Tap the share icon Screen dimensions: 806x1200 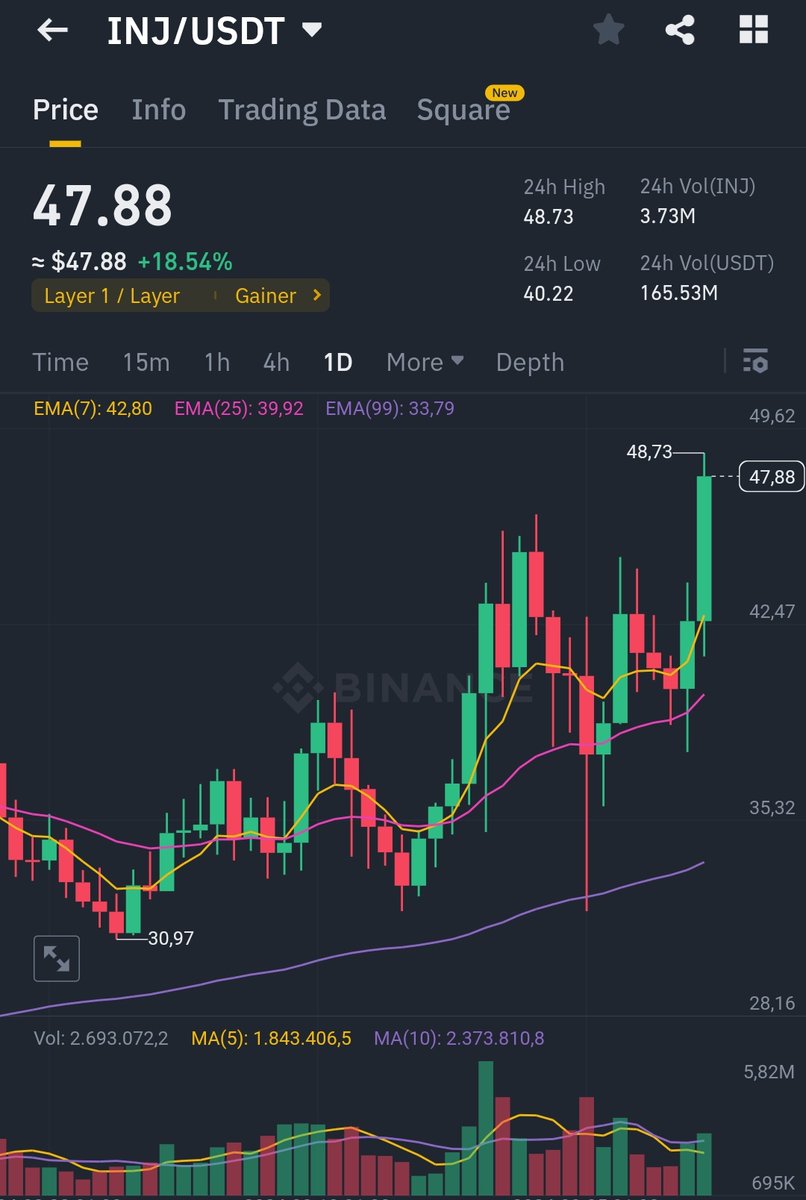(x=680, y=30)
